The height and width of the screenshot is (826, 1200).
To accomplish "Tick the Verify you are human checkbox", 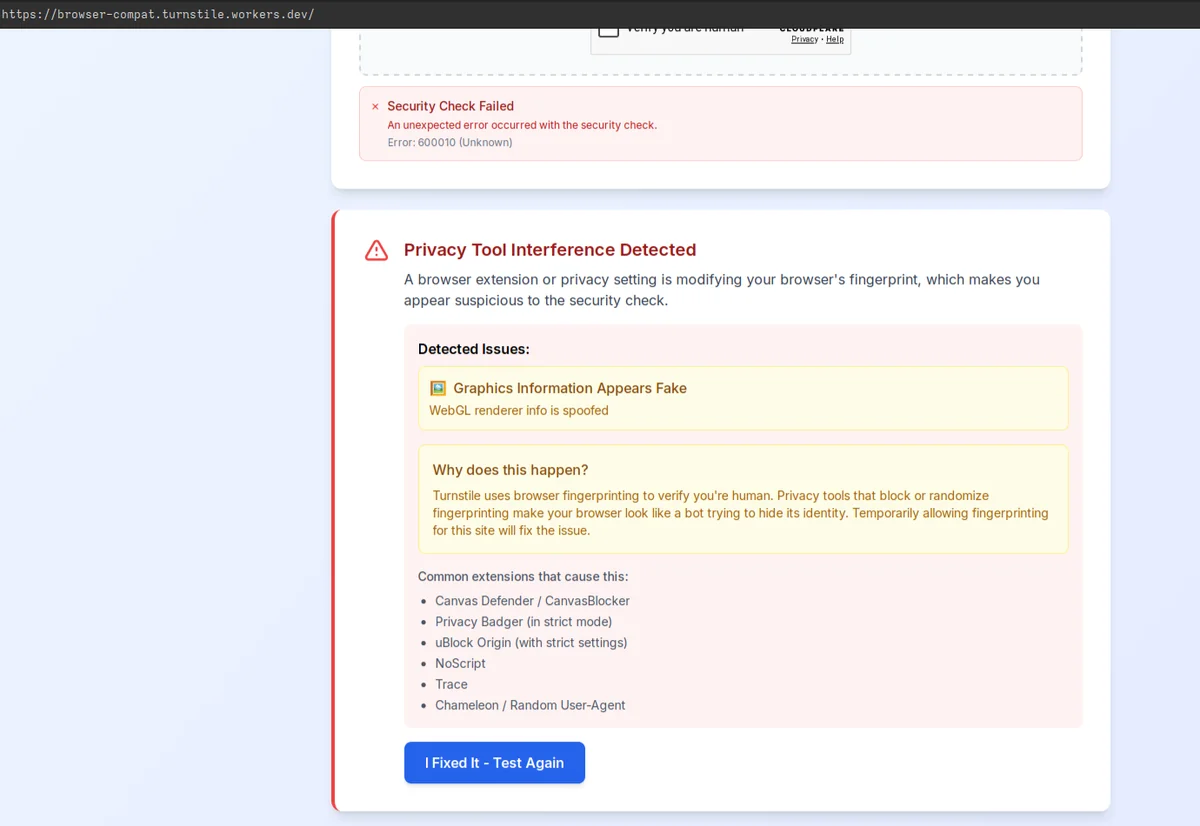I will [608, 32].
